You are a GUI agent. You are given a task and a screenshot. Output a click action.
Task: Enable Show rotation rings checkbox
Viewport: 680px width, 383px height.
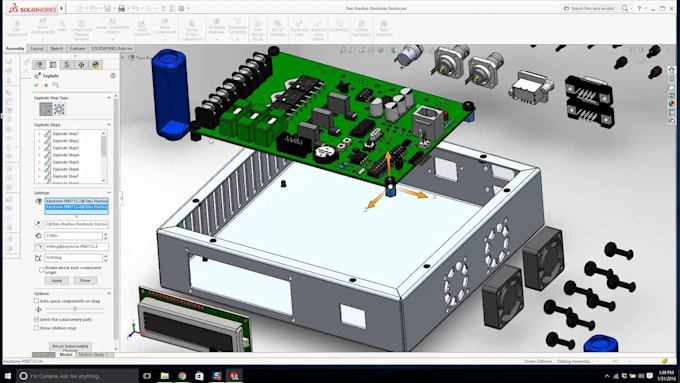(x=36, y=328)
